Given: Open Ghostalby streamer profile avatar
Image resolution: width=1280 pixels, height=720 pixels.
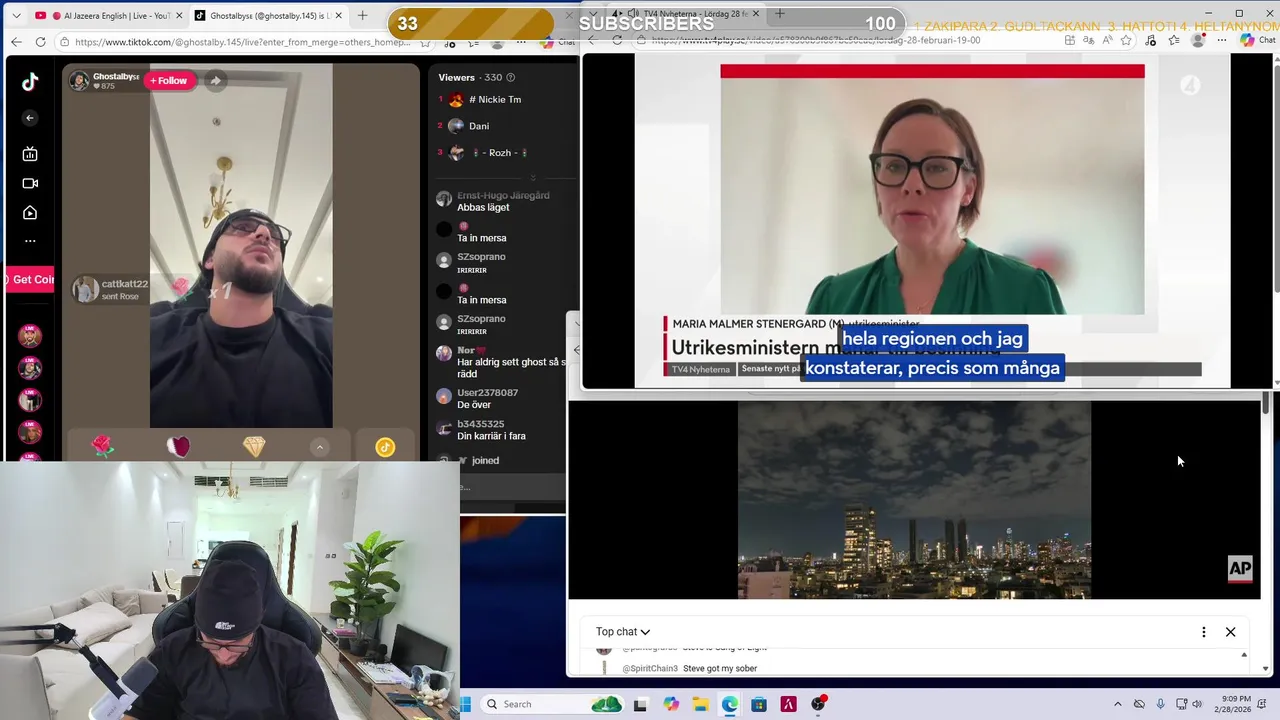Looking at the screenshot, I should pyautogui.click(x=79, y=81).
